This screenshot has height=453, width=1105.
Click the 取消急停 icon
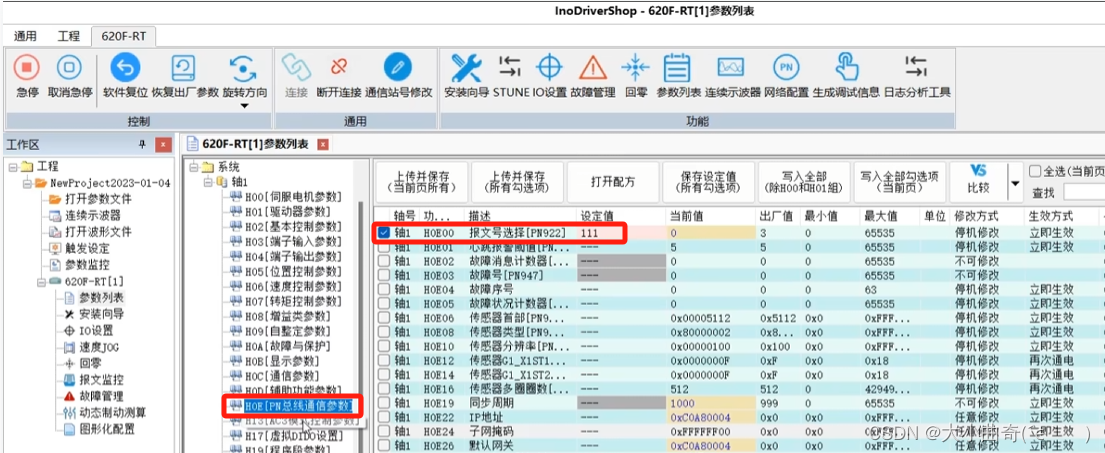69,68
